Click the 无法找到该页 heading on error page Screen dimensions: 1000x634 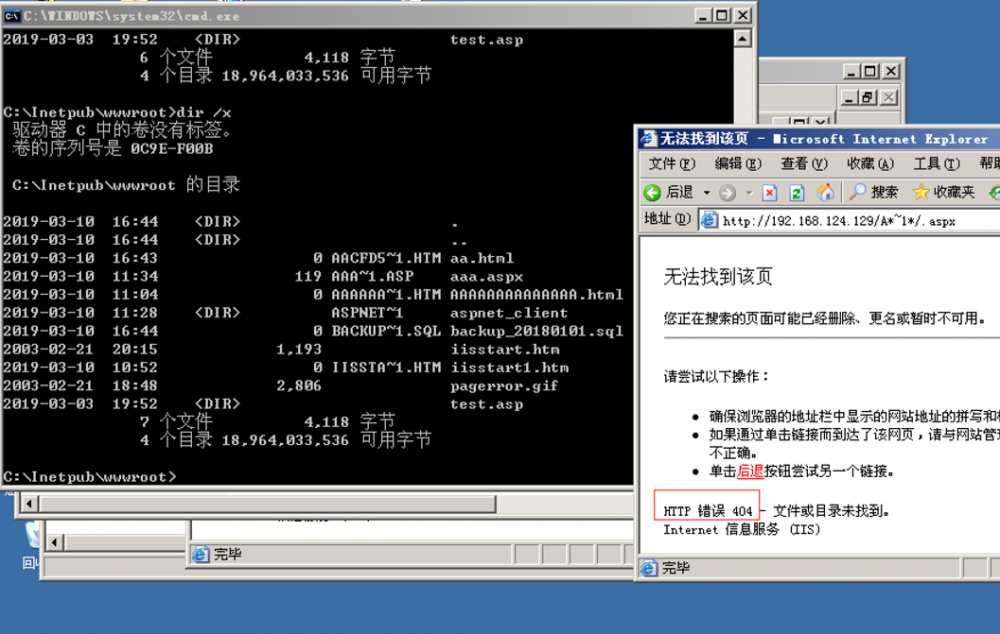click(x=718, y=276)
